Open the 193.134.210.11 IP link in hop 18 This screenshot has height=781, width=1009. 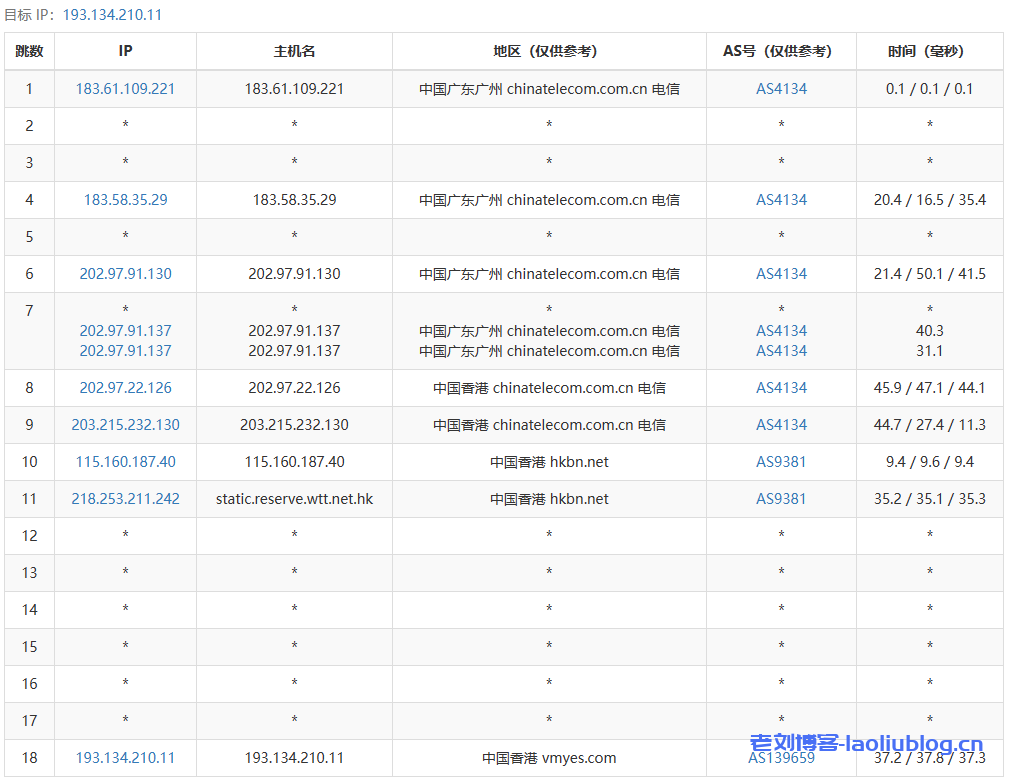(125, 758)
